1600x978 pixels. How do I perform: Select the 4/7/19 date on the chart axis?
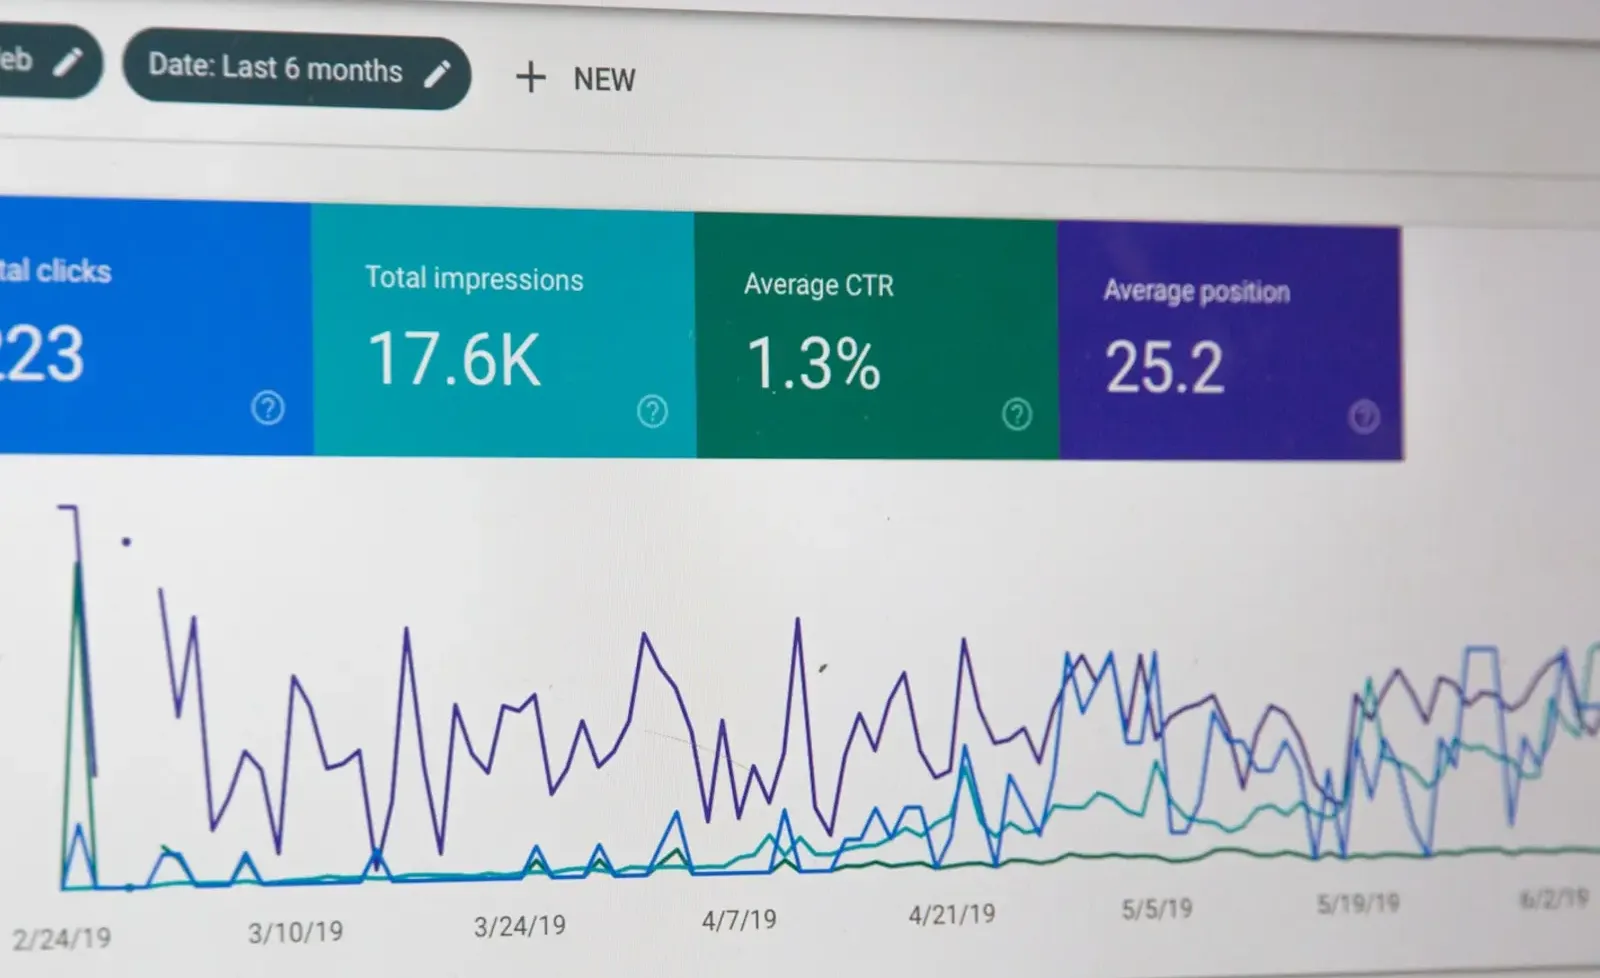(x=739, y=920)
